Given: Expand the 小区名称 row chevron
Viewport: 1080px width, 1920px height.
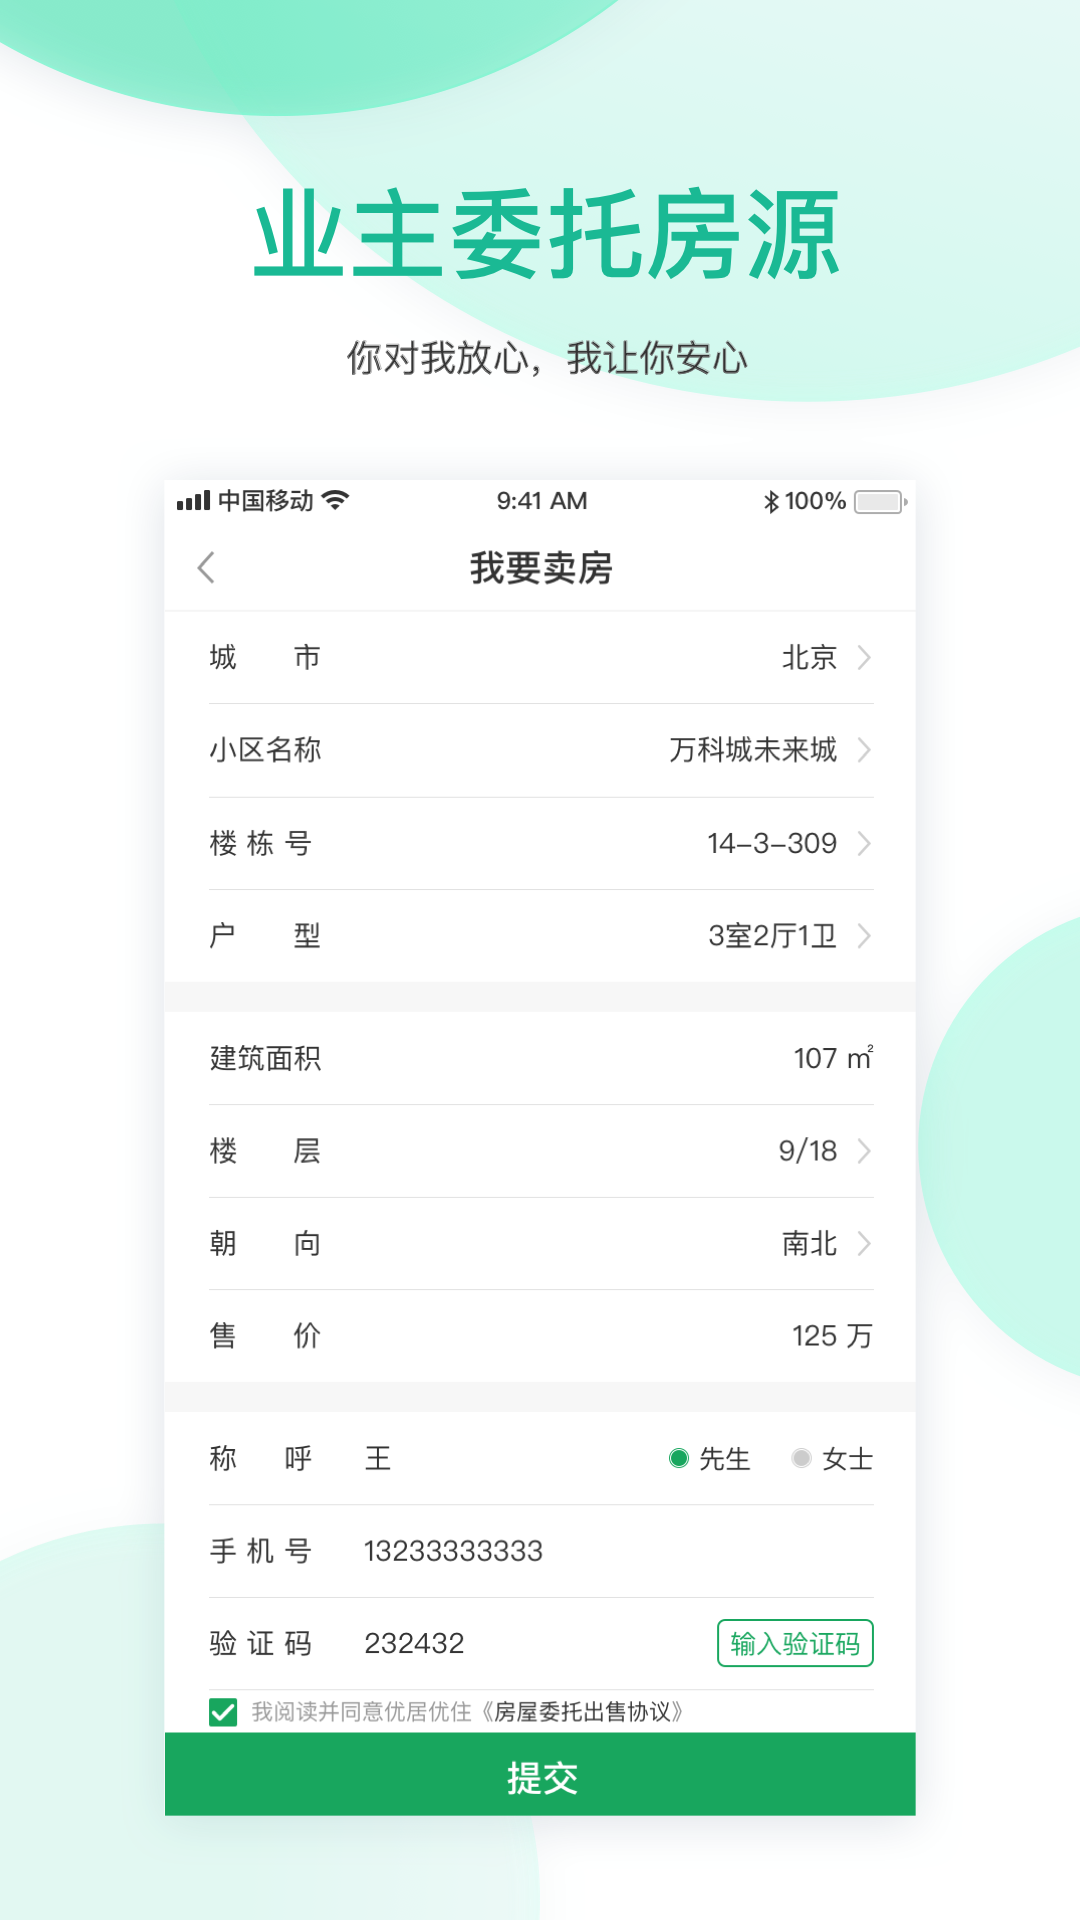Looking at the screenshot, I should click(865, 750).
